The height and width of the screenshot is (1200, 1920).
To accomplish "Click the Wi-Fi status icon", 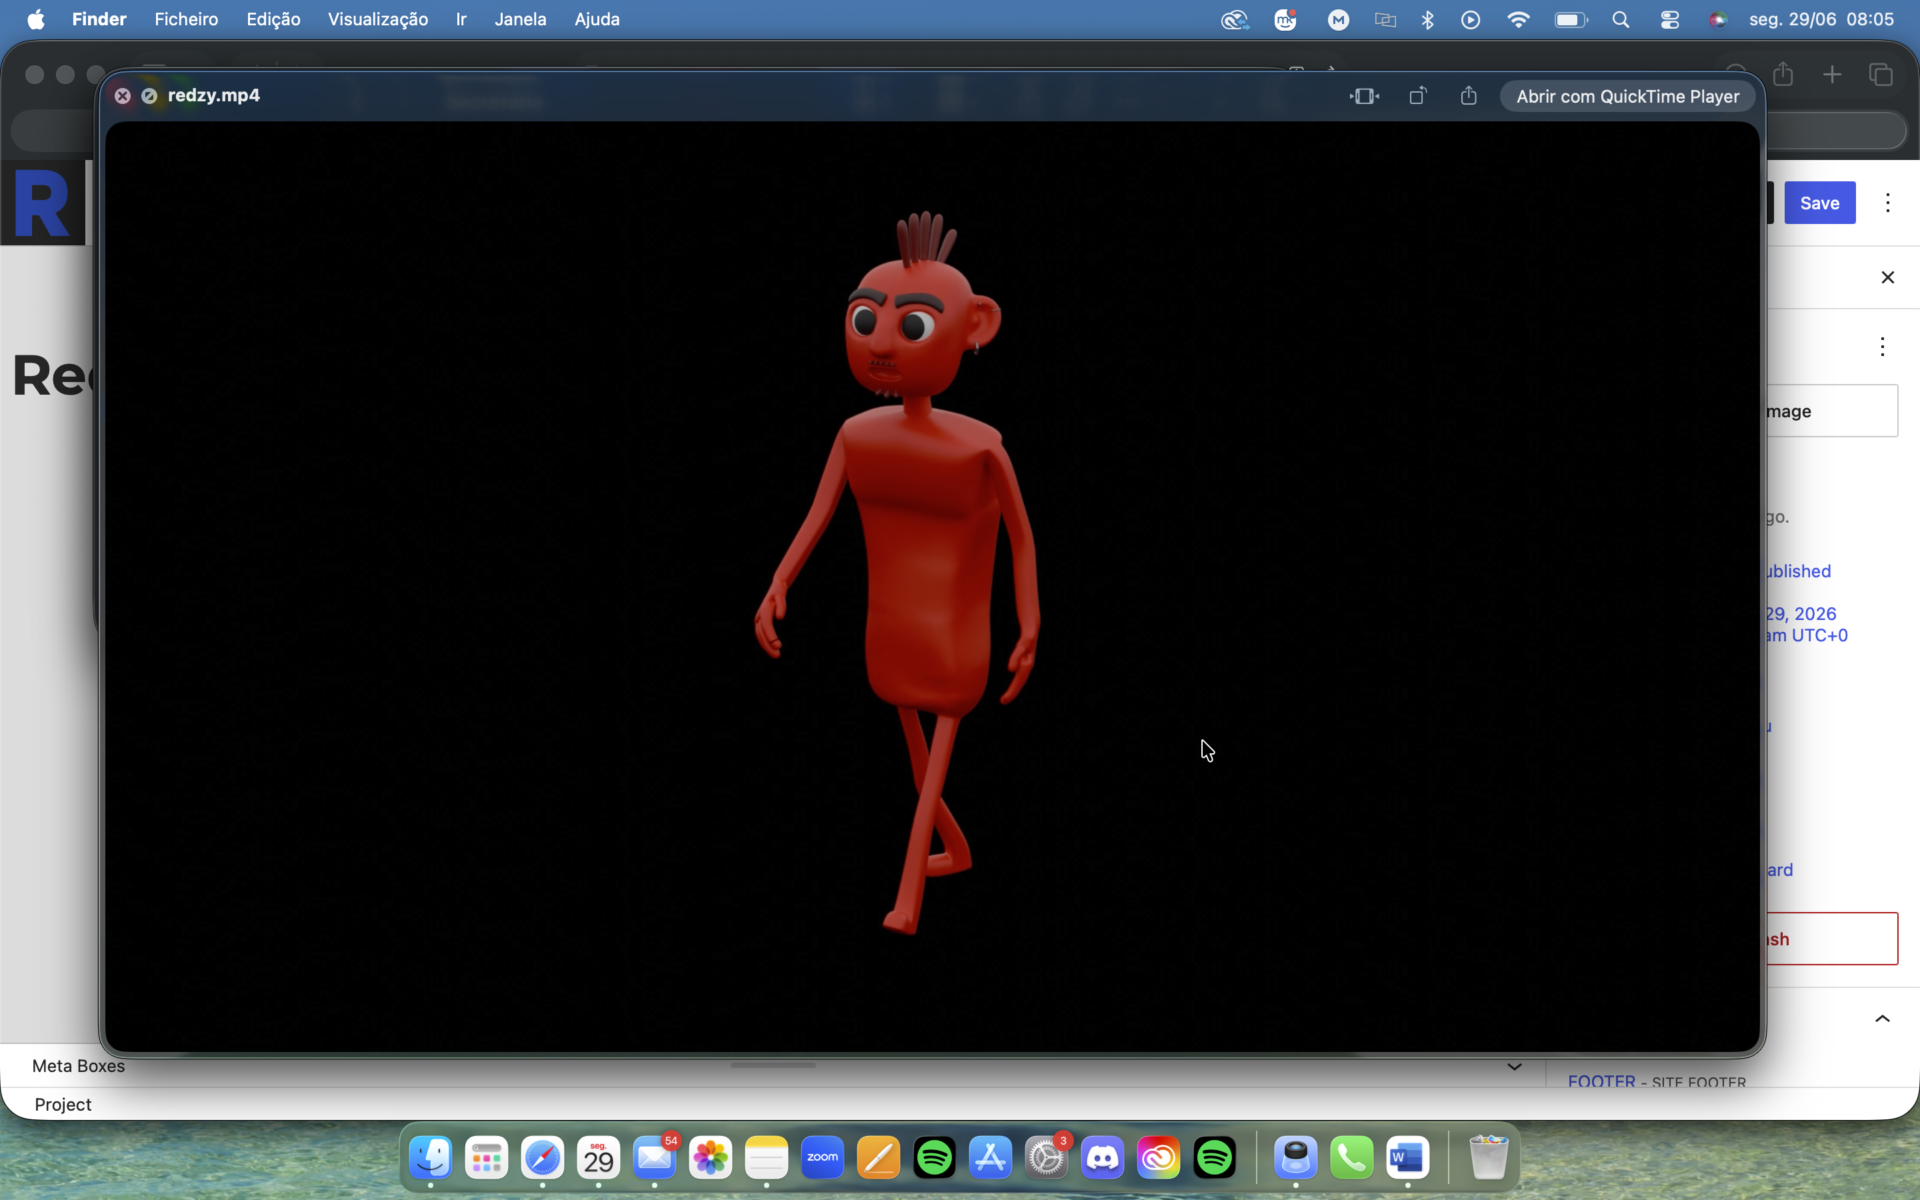I will (x=1518, y=19).
